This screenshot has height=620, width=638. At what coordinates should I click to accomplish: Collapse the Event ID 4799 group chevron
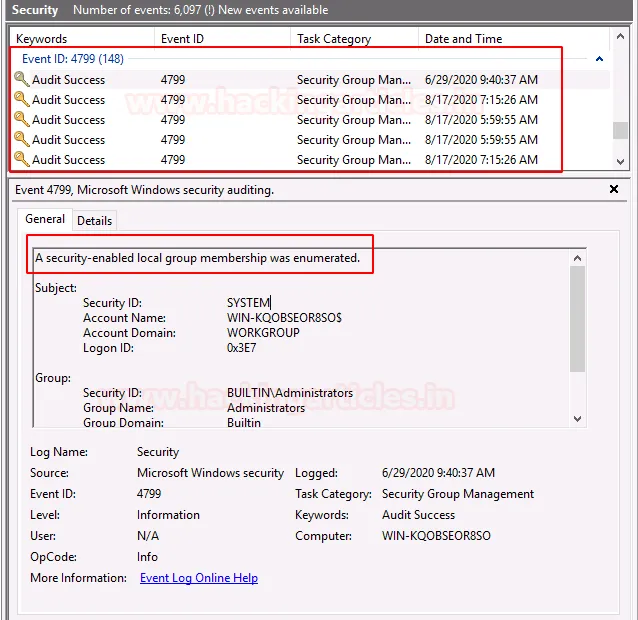(599, 59)
